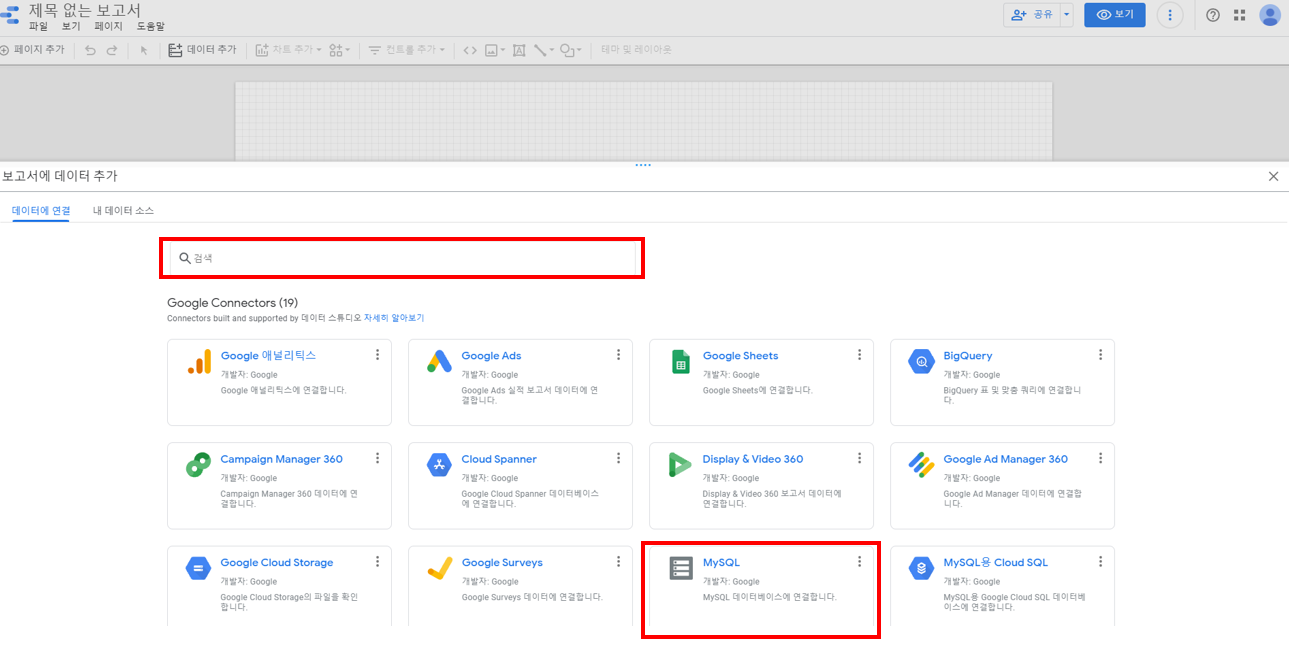Open more options for MySQL card
This screenshot has height=661, width=1289.
click(x=859, y=561)
